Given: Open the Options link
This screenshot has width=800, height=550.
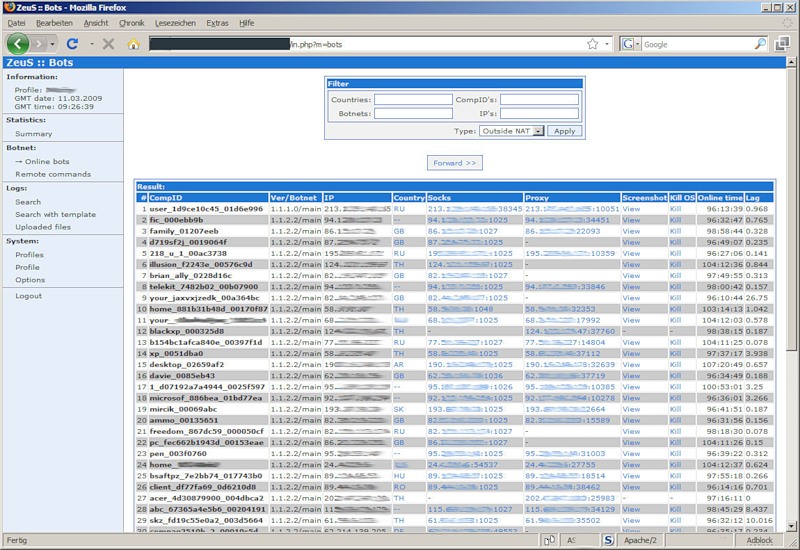Looking at the screenshot, I should (30, 280).
